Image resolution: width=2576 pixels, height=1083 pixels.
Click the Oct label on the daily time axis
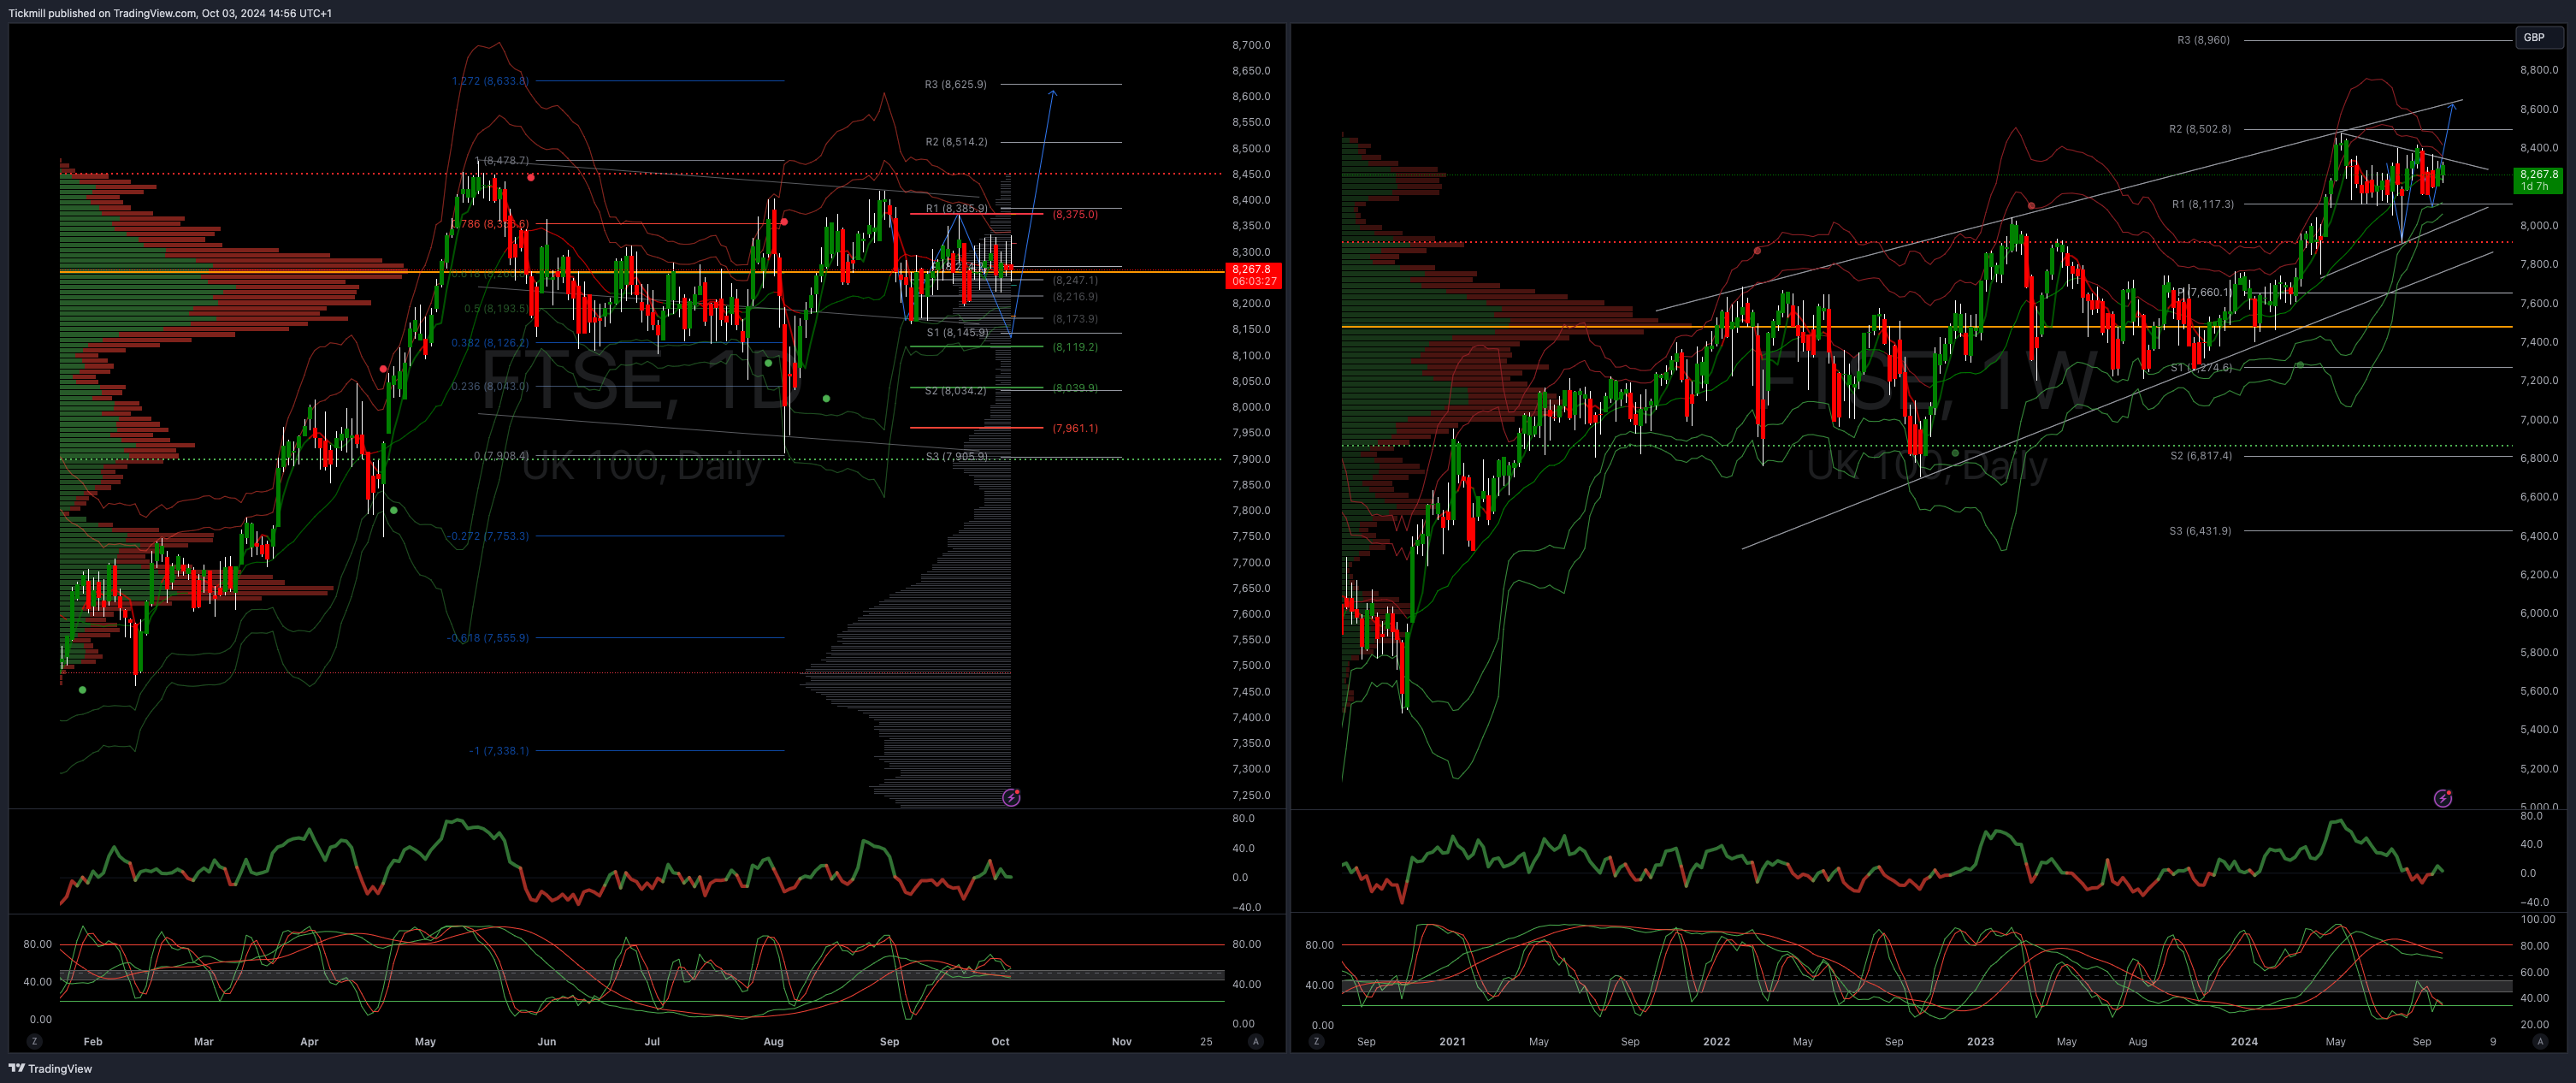[1000, 1041]
